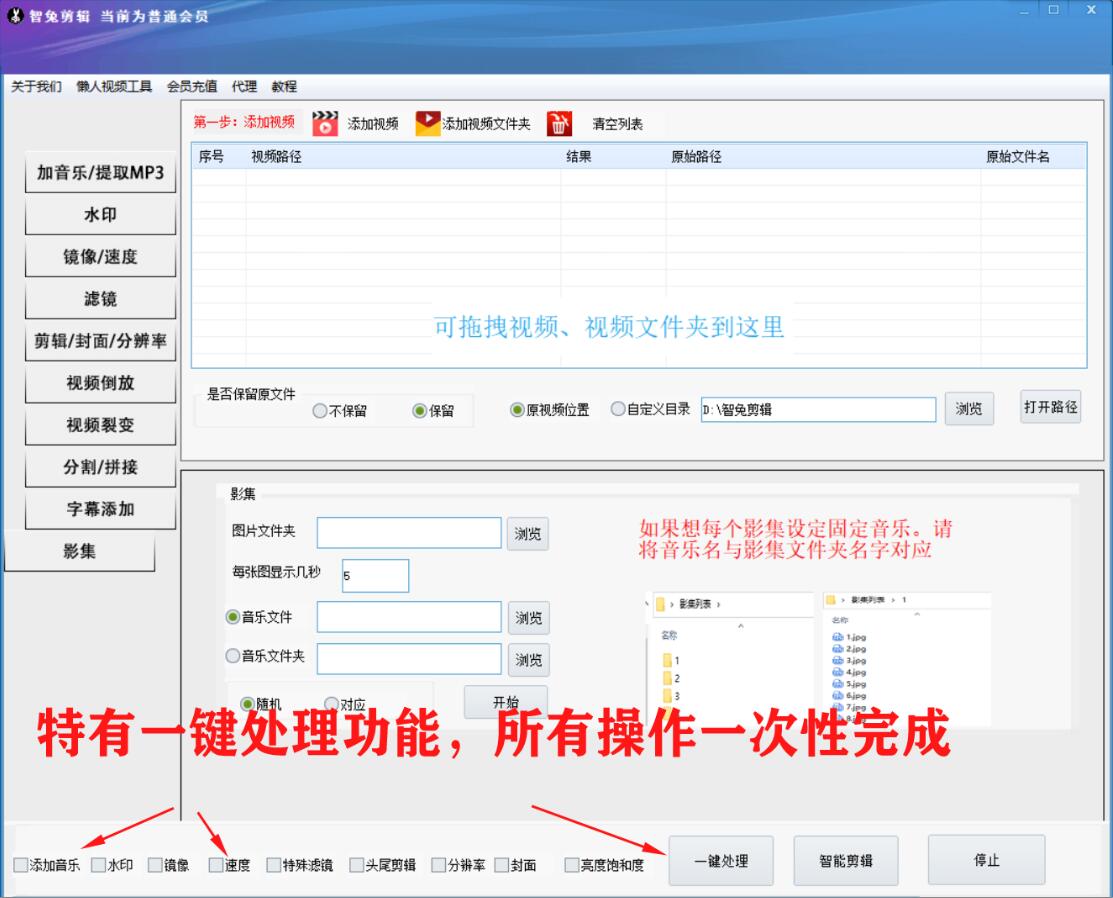The image size is (1113, 898).
Task: Open the 会员充值 menu
Action: click(192, 86)
